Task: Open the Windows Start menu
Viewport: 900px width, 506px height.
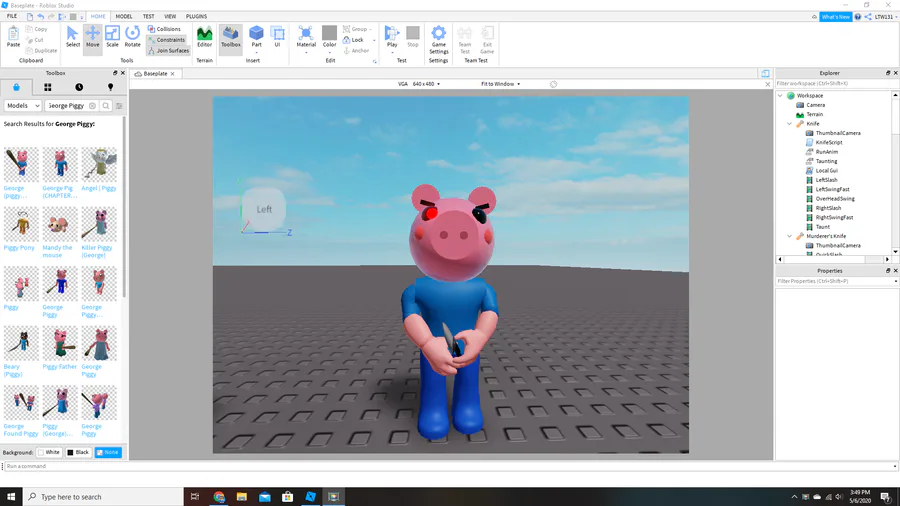Action: (11, 497)
